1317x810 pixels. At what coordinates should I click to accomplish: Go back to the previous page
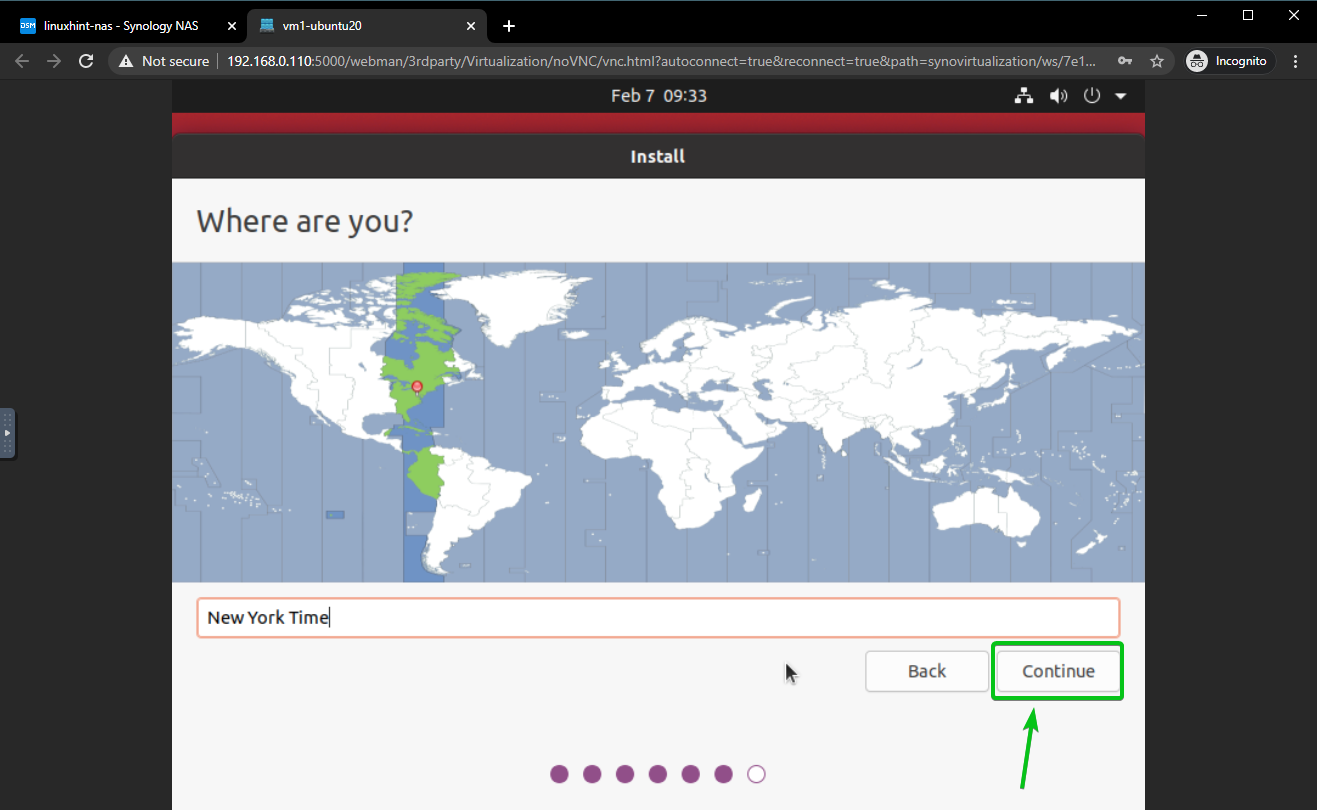(22, 61)
